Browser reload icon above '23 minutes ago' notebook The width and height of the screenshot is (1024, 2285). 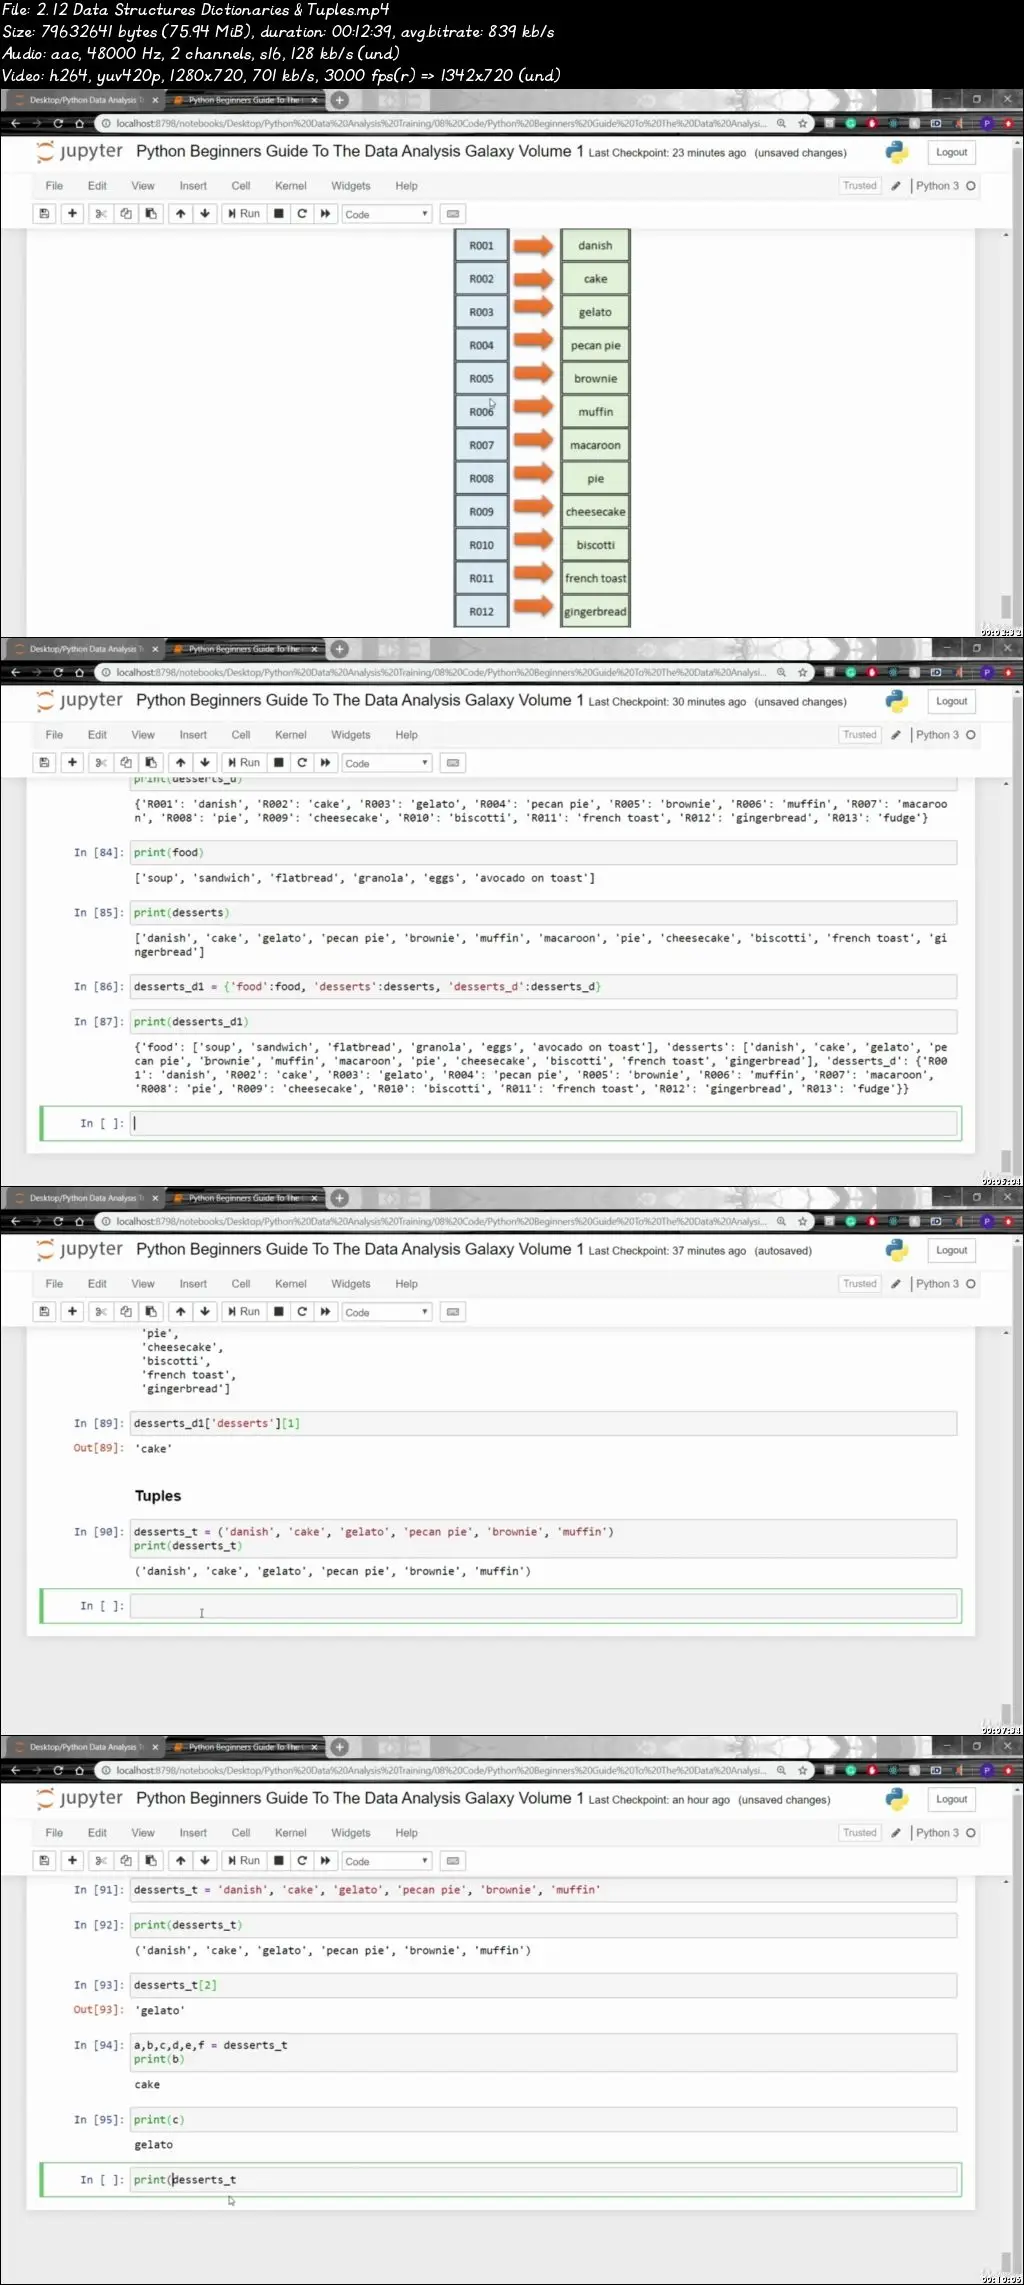point(58,123)
